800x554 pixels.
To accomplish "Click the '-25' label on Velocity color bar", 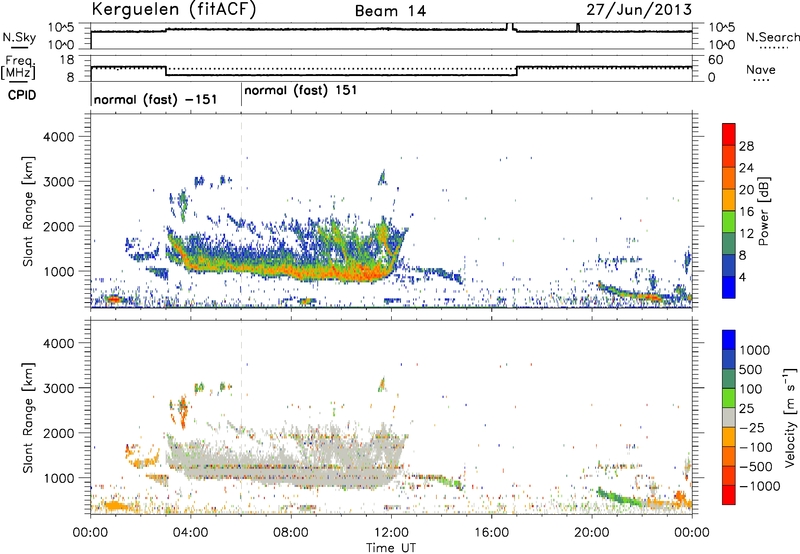I will click(x=753, y=428).
